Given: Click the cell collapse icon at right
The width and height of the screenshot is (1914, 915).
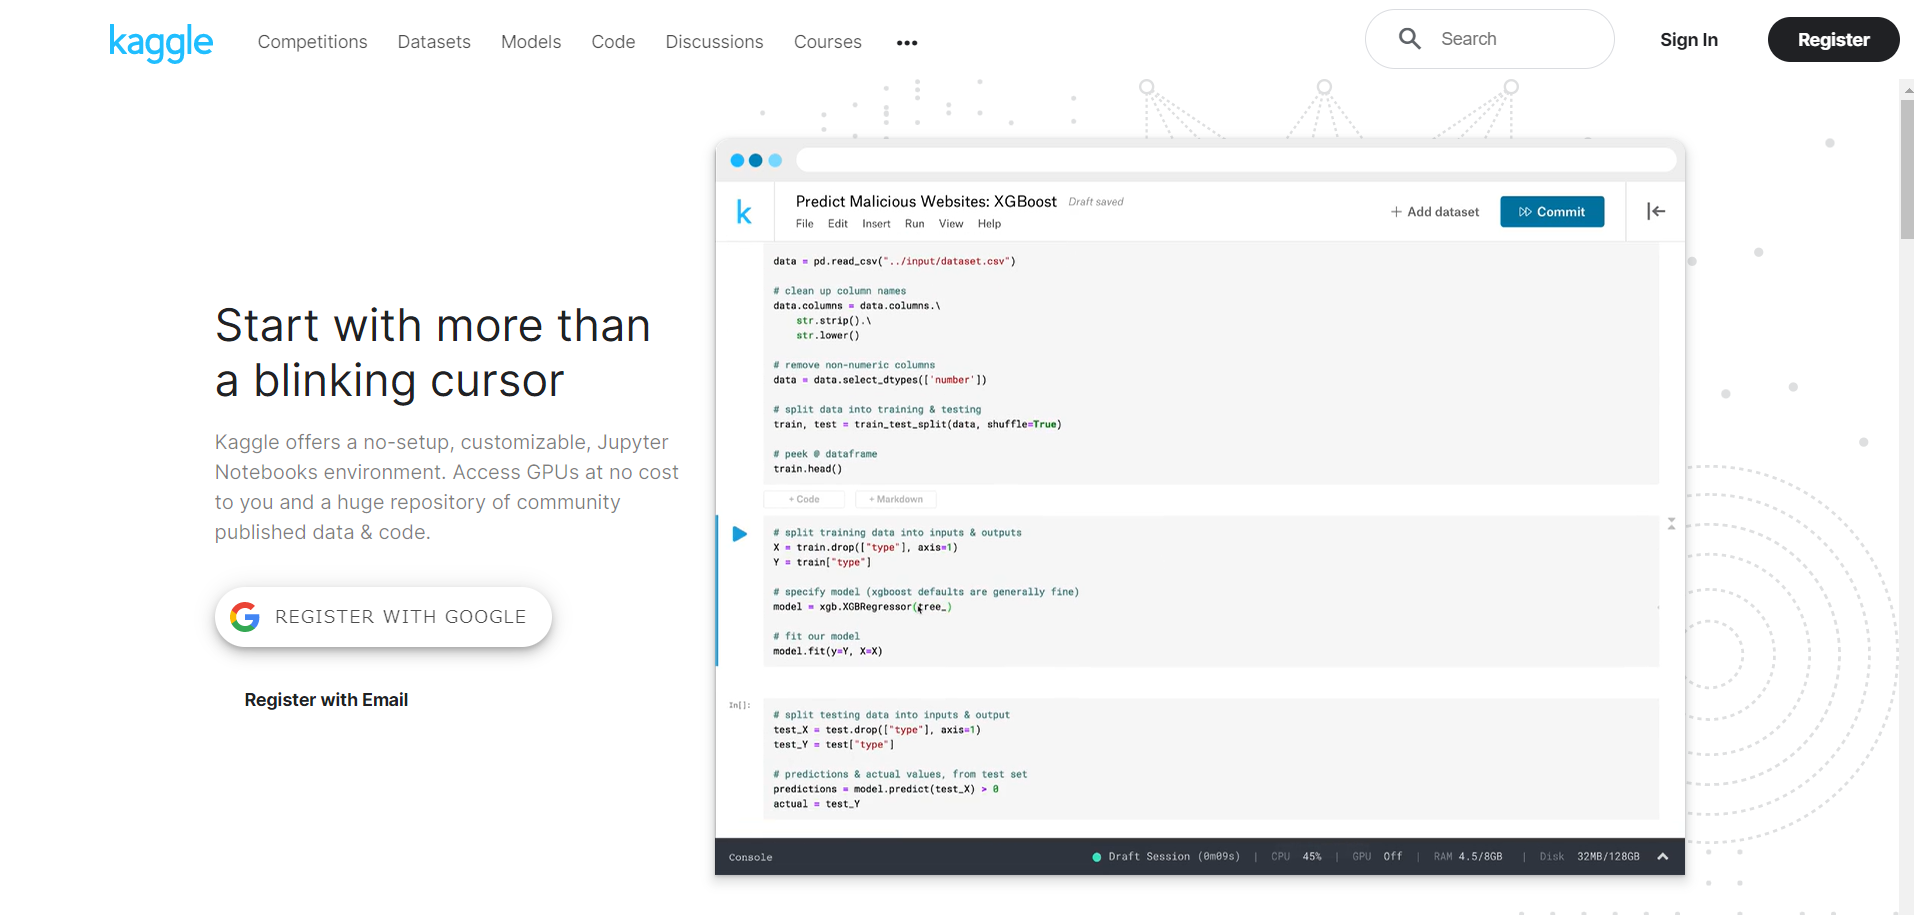Looking at the screenshot, I should tap(1671, 524).
